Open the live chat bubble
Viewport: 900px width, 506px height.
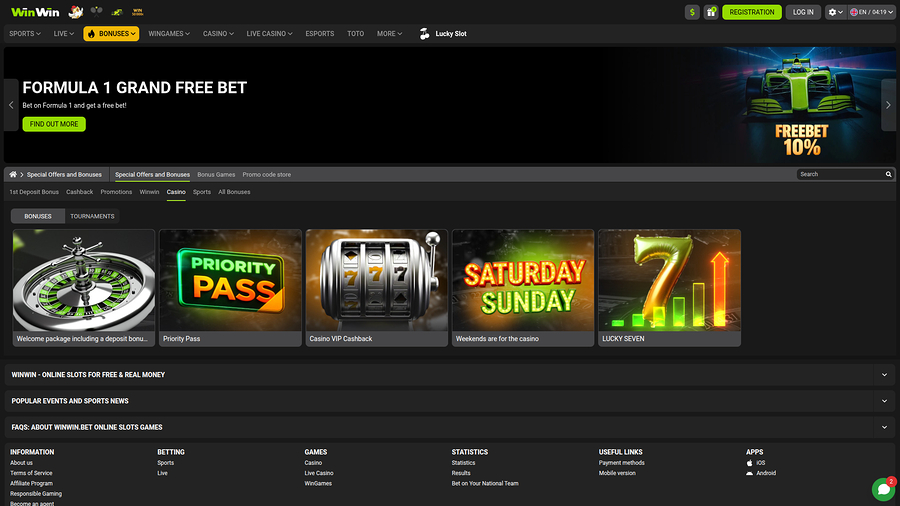(883, 489)
